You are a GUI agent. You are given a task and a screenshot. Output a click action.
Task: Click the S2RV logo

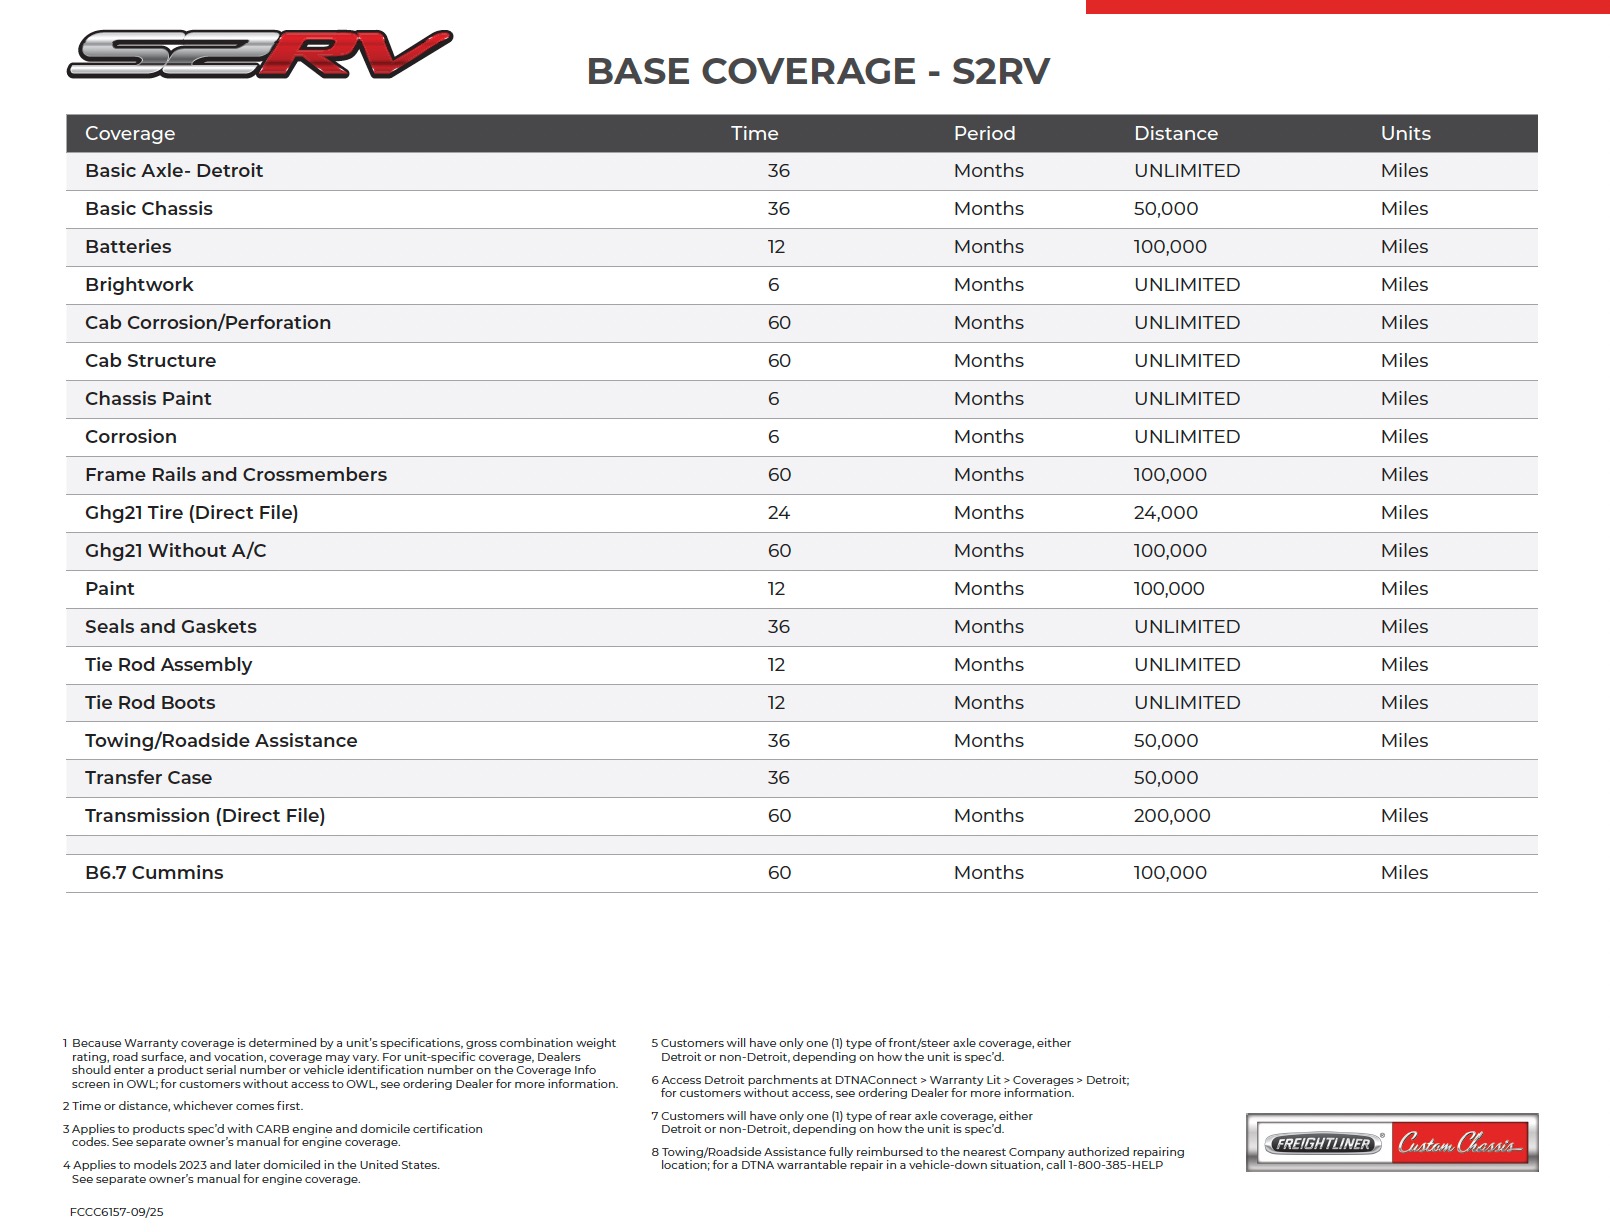(x=260, y=54)
